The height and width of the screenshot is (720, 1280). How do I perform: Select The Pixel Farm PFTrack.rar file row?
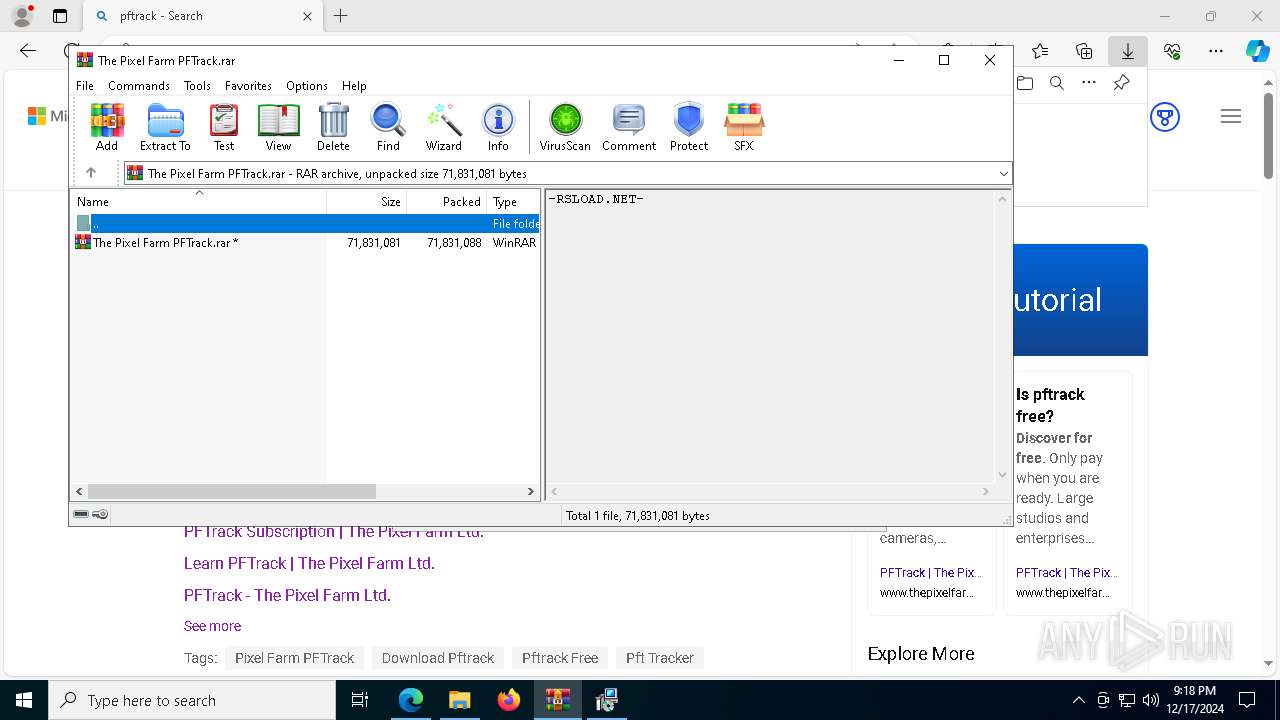305,242
